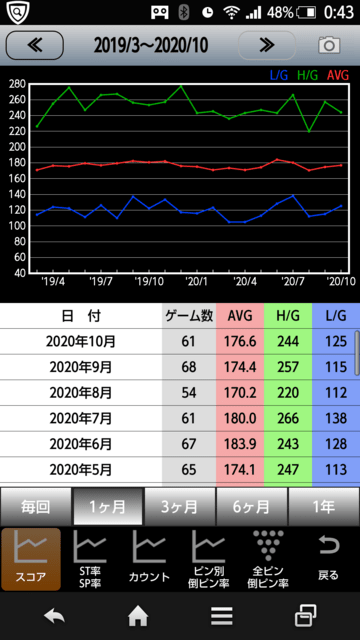Tap L/G value 112
Image resolution: width=360 pixels, height=640 pixels.
coord(336,393)
